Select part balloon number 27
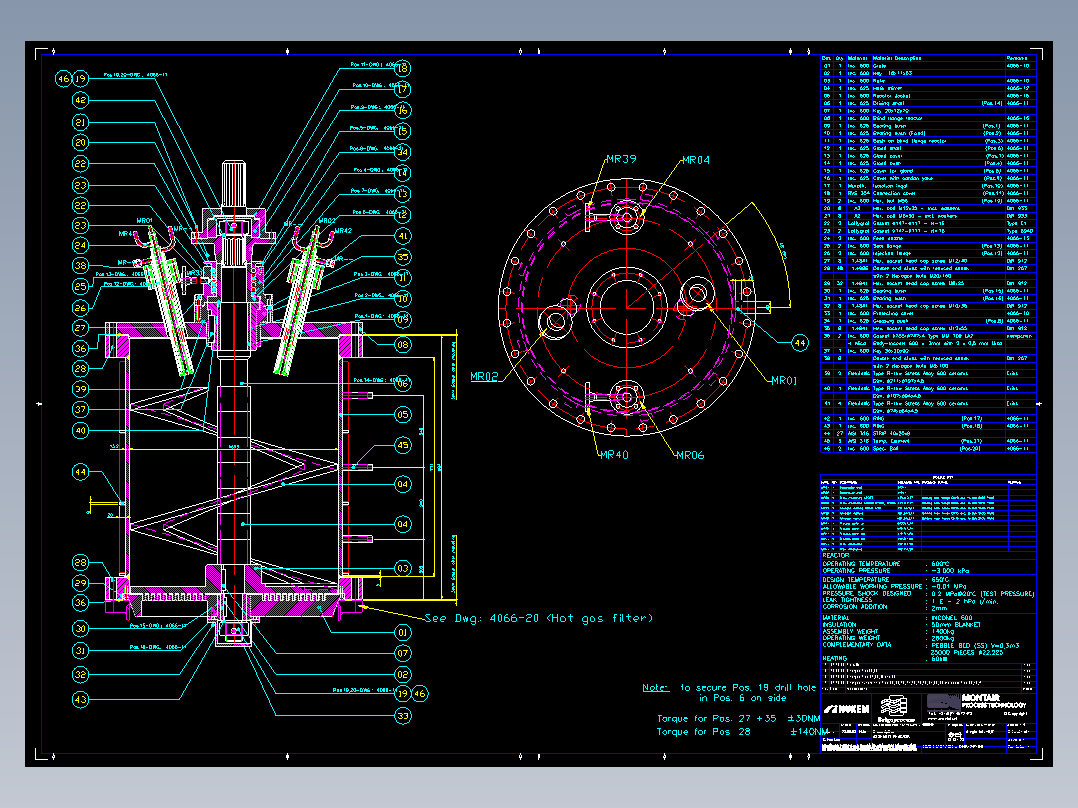The height and width of the screenshot is (808, 1078). coord(80,328)
